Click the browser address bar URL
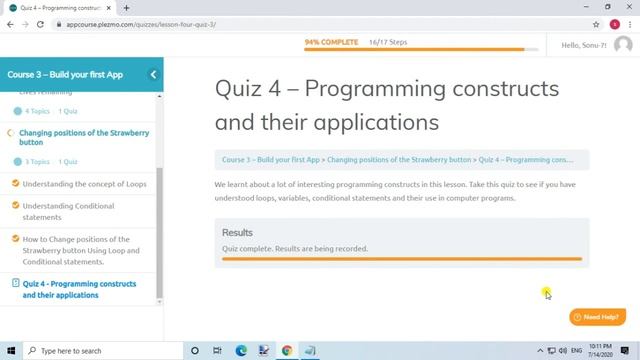 pos(141,24)
